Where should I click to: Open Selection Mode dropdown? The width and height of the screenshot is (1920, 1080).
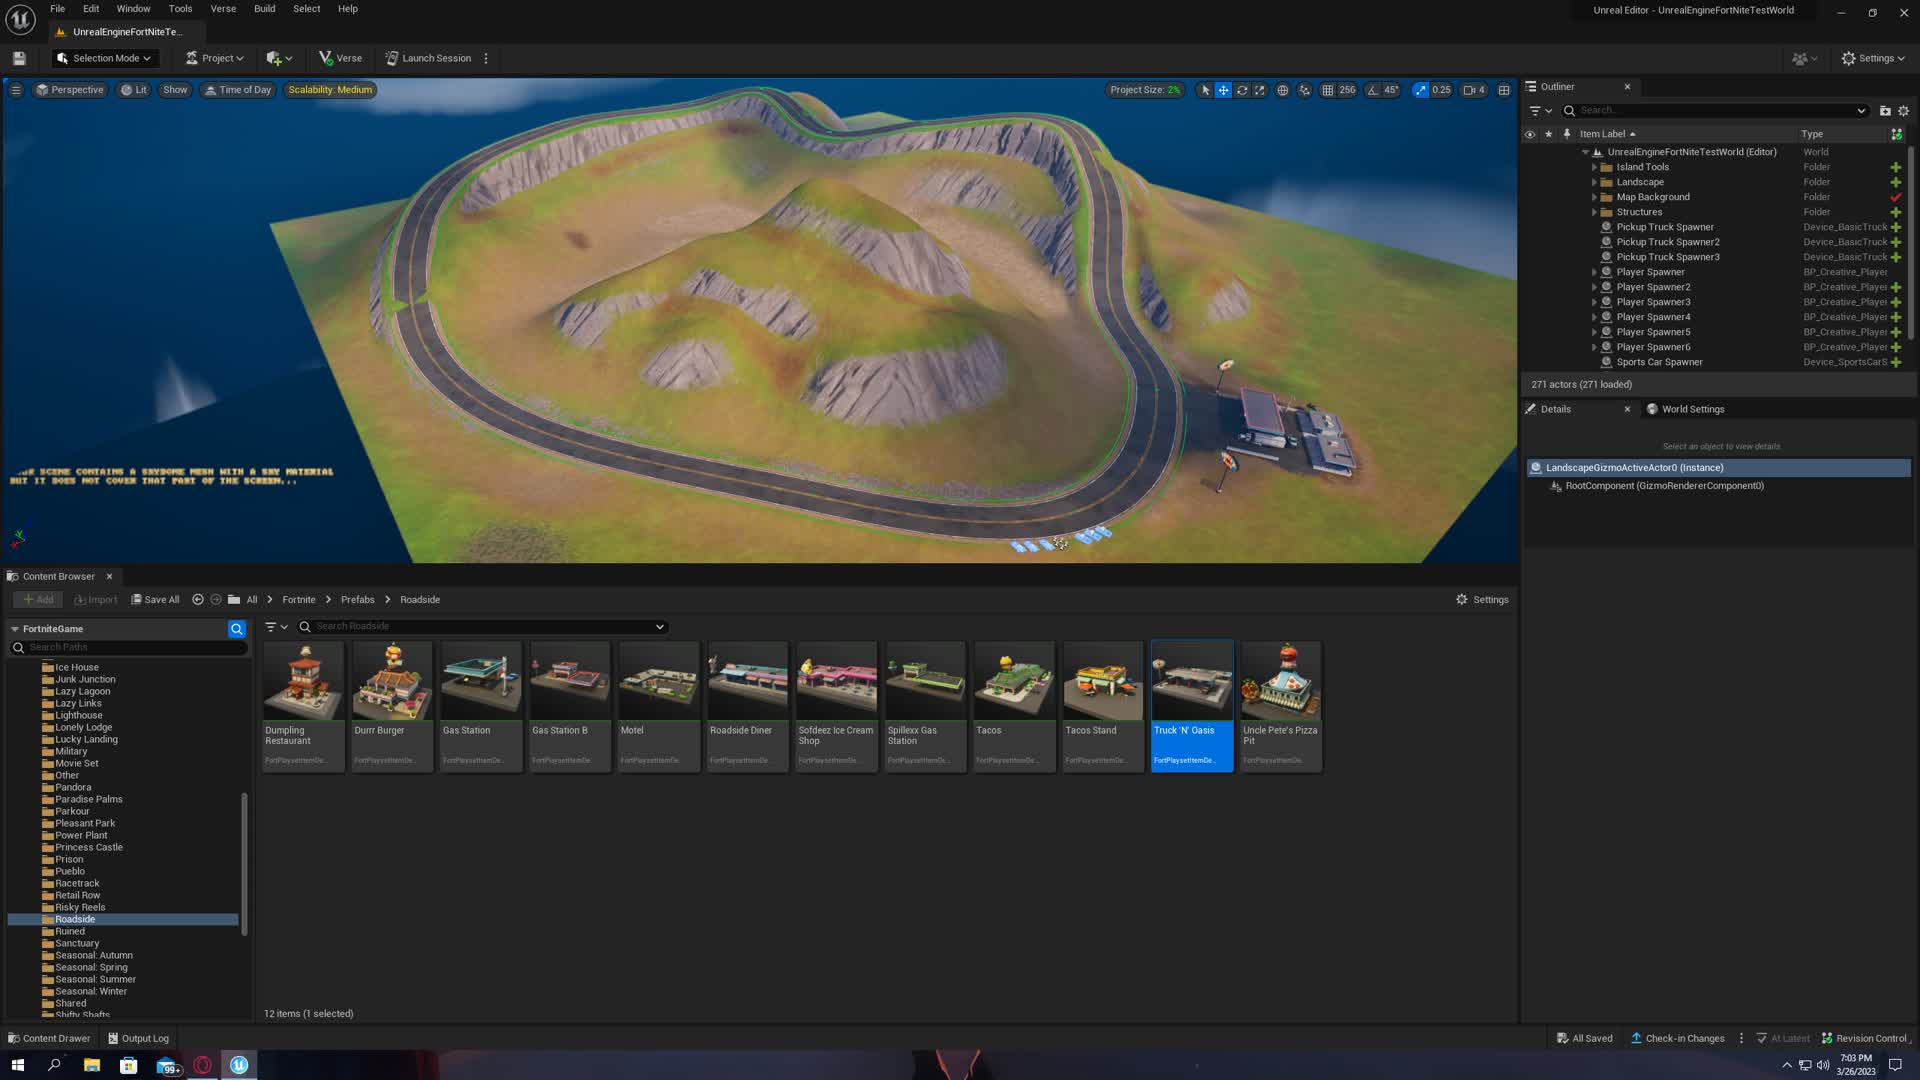pyautogui.click(x=104, y=58)
